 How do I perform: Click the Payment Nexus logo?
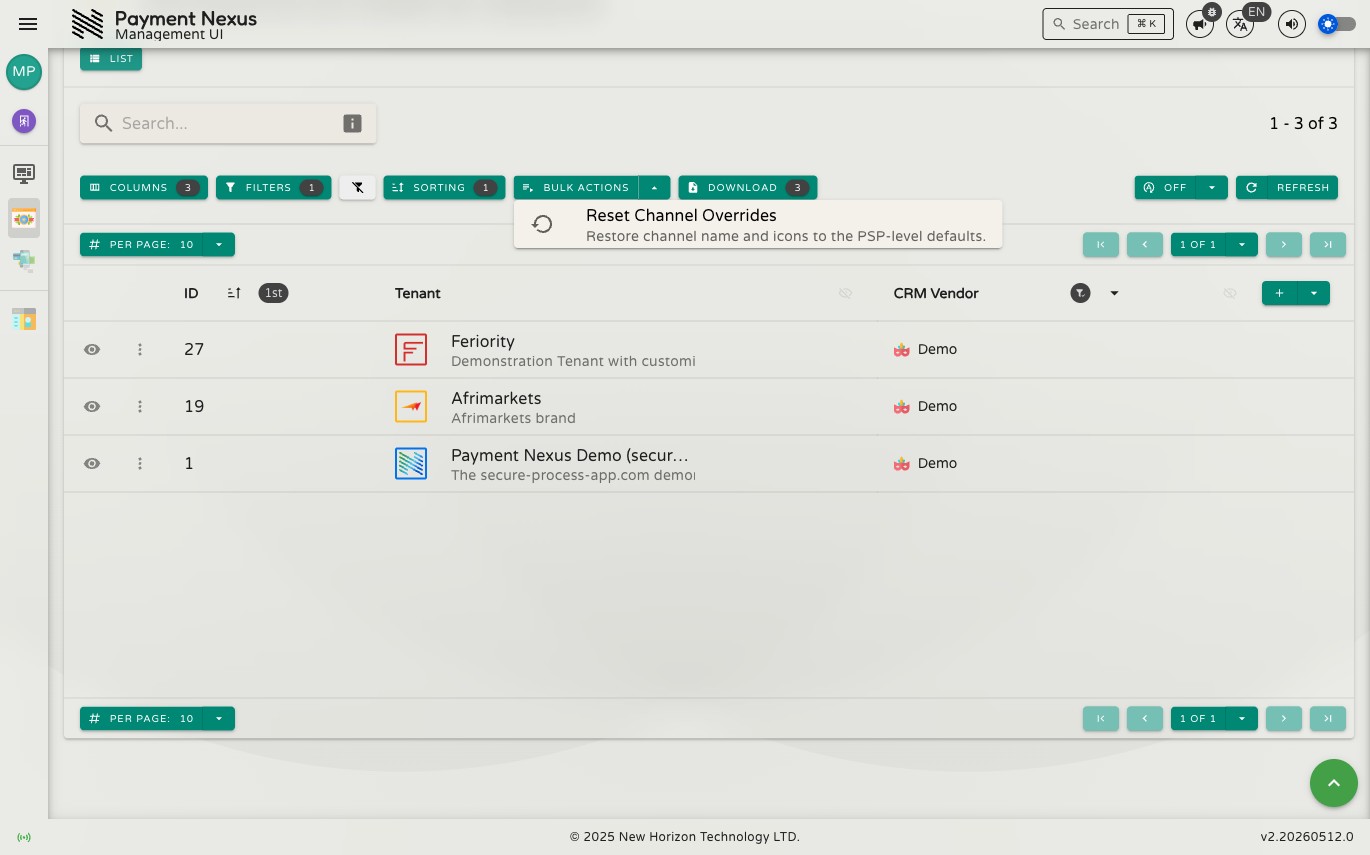click(x=88, y=24)
